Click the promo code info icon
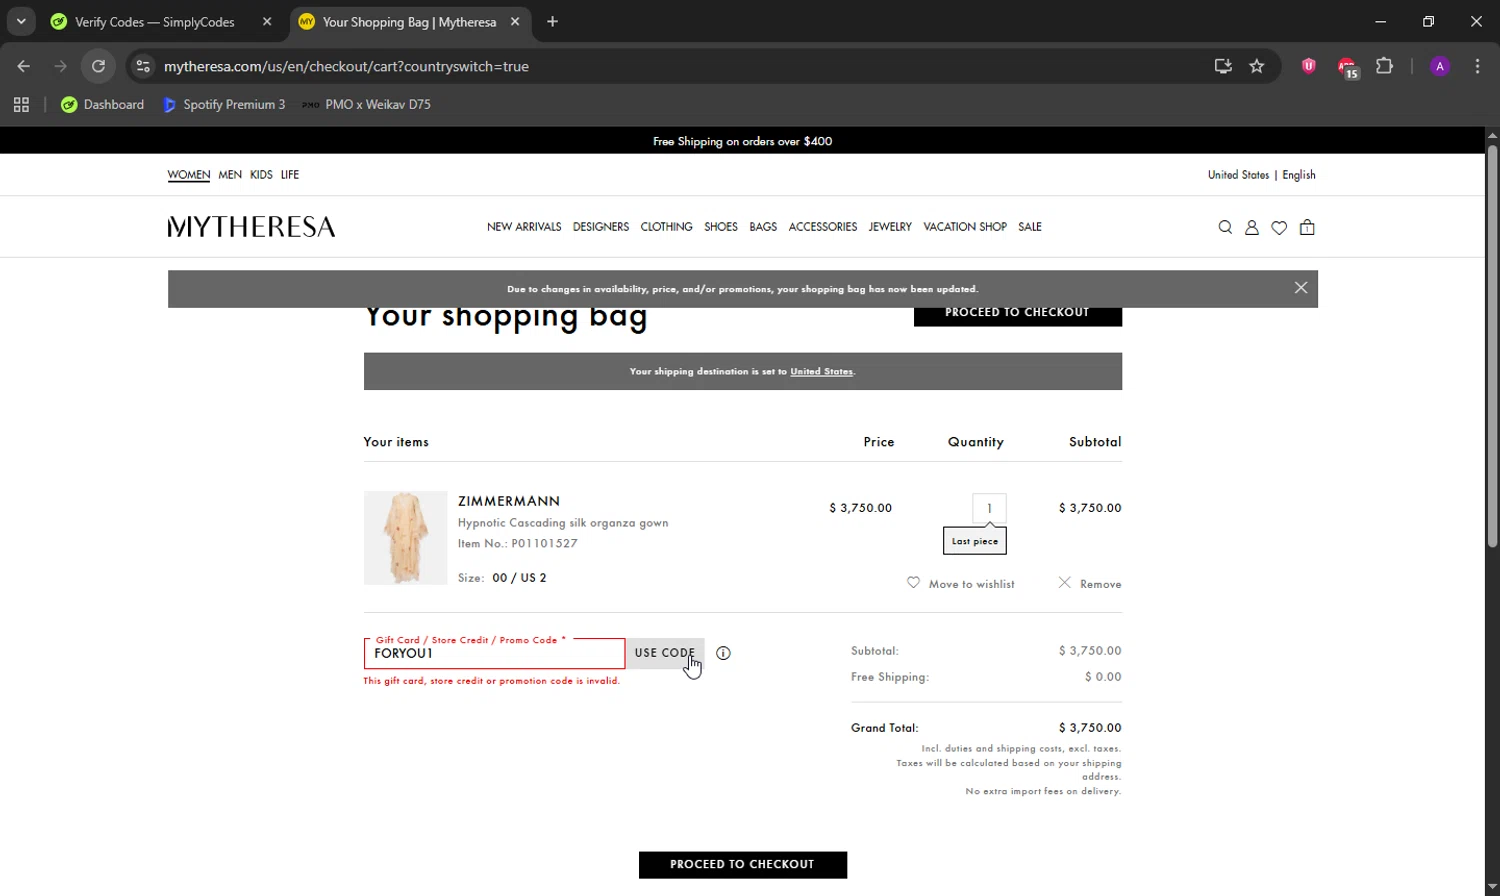1500x896 pixels. 723,653
